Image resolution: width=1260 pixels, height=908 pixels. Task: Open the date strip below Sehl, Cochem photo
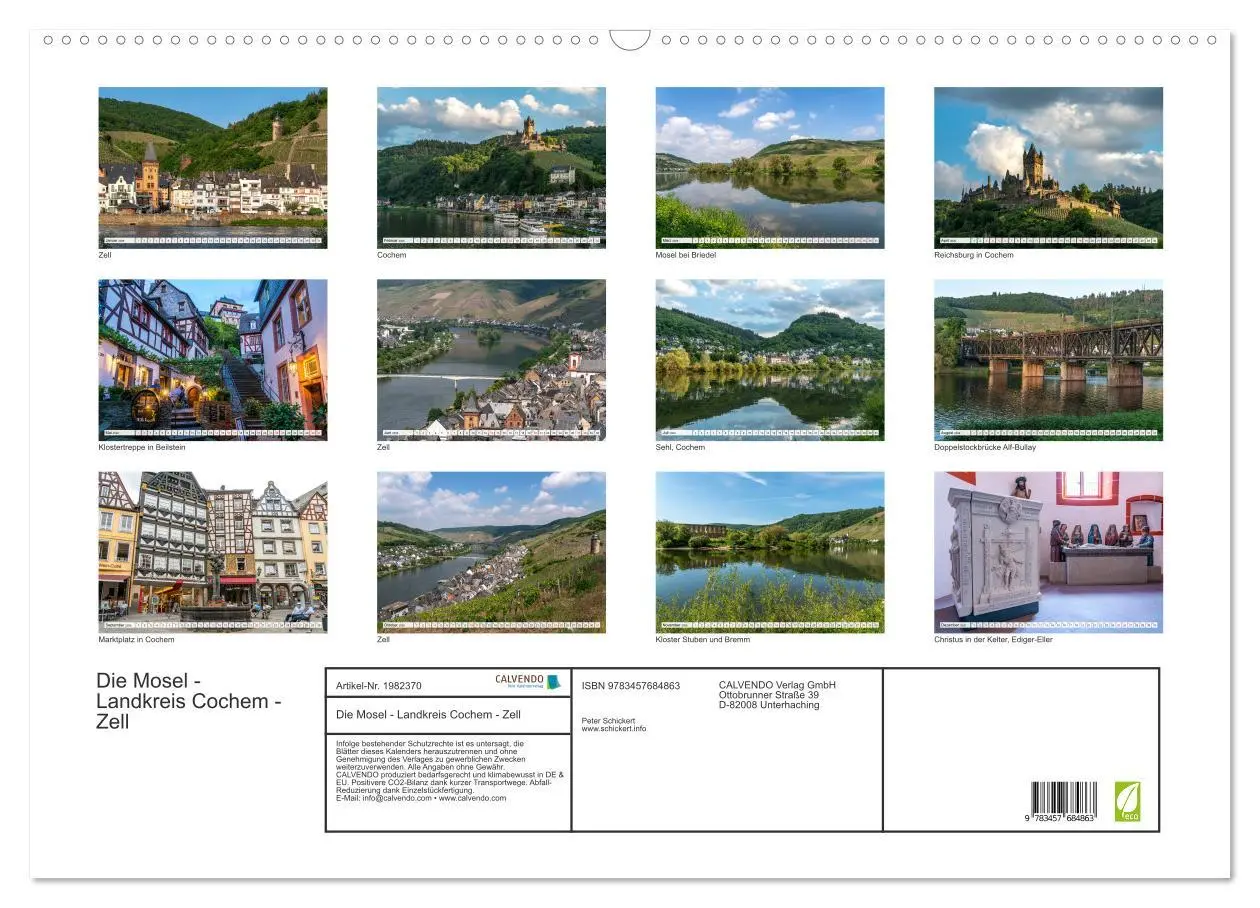(770, 432)
